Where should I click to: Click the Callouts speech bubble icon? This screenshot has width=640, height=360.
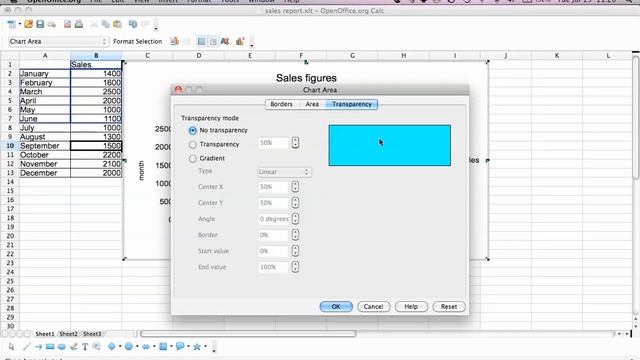tap(180, 347)
